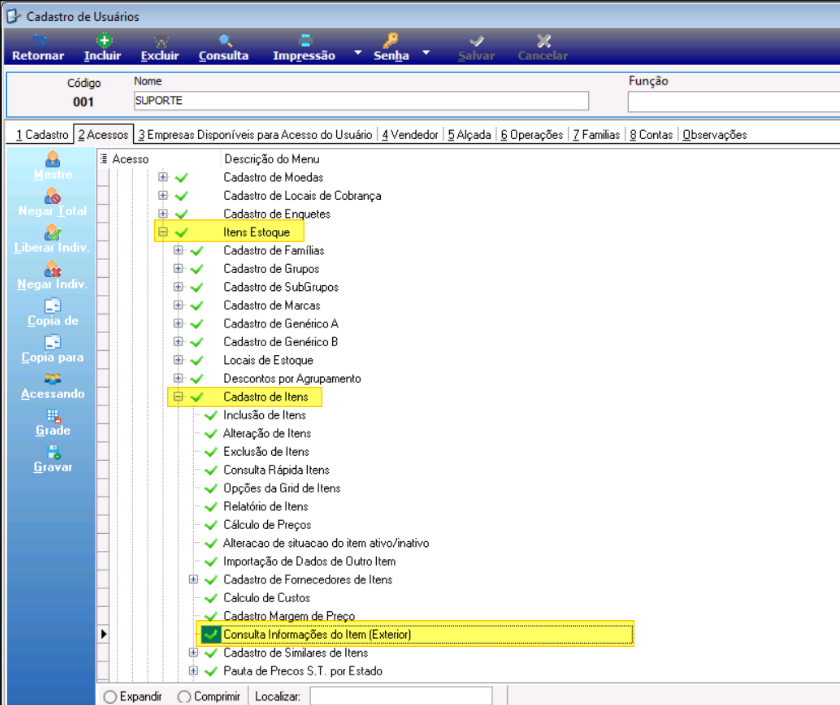This screenshot has height=705, width=840.
Task: Click the Acessando users icon
Action: (52, 379)
